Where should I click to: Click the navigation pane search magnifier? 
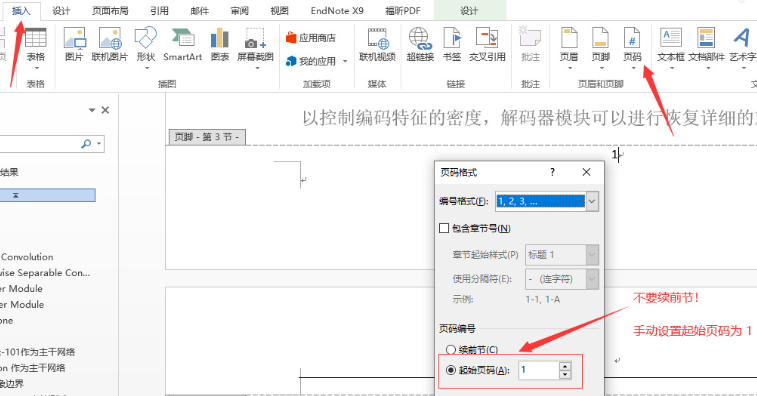pyautogui.click(x=86, y=143)
